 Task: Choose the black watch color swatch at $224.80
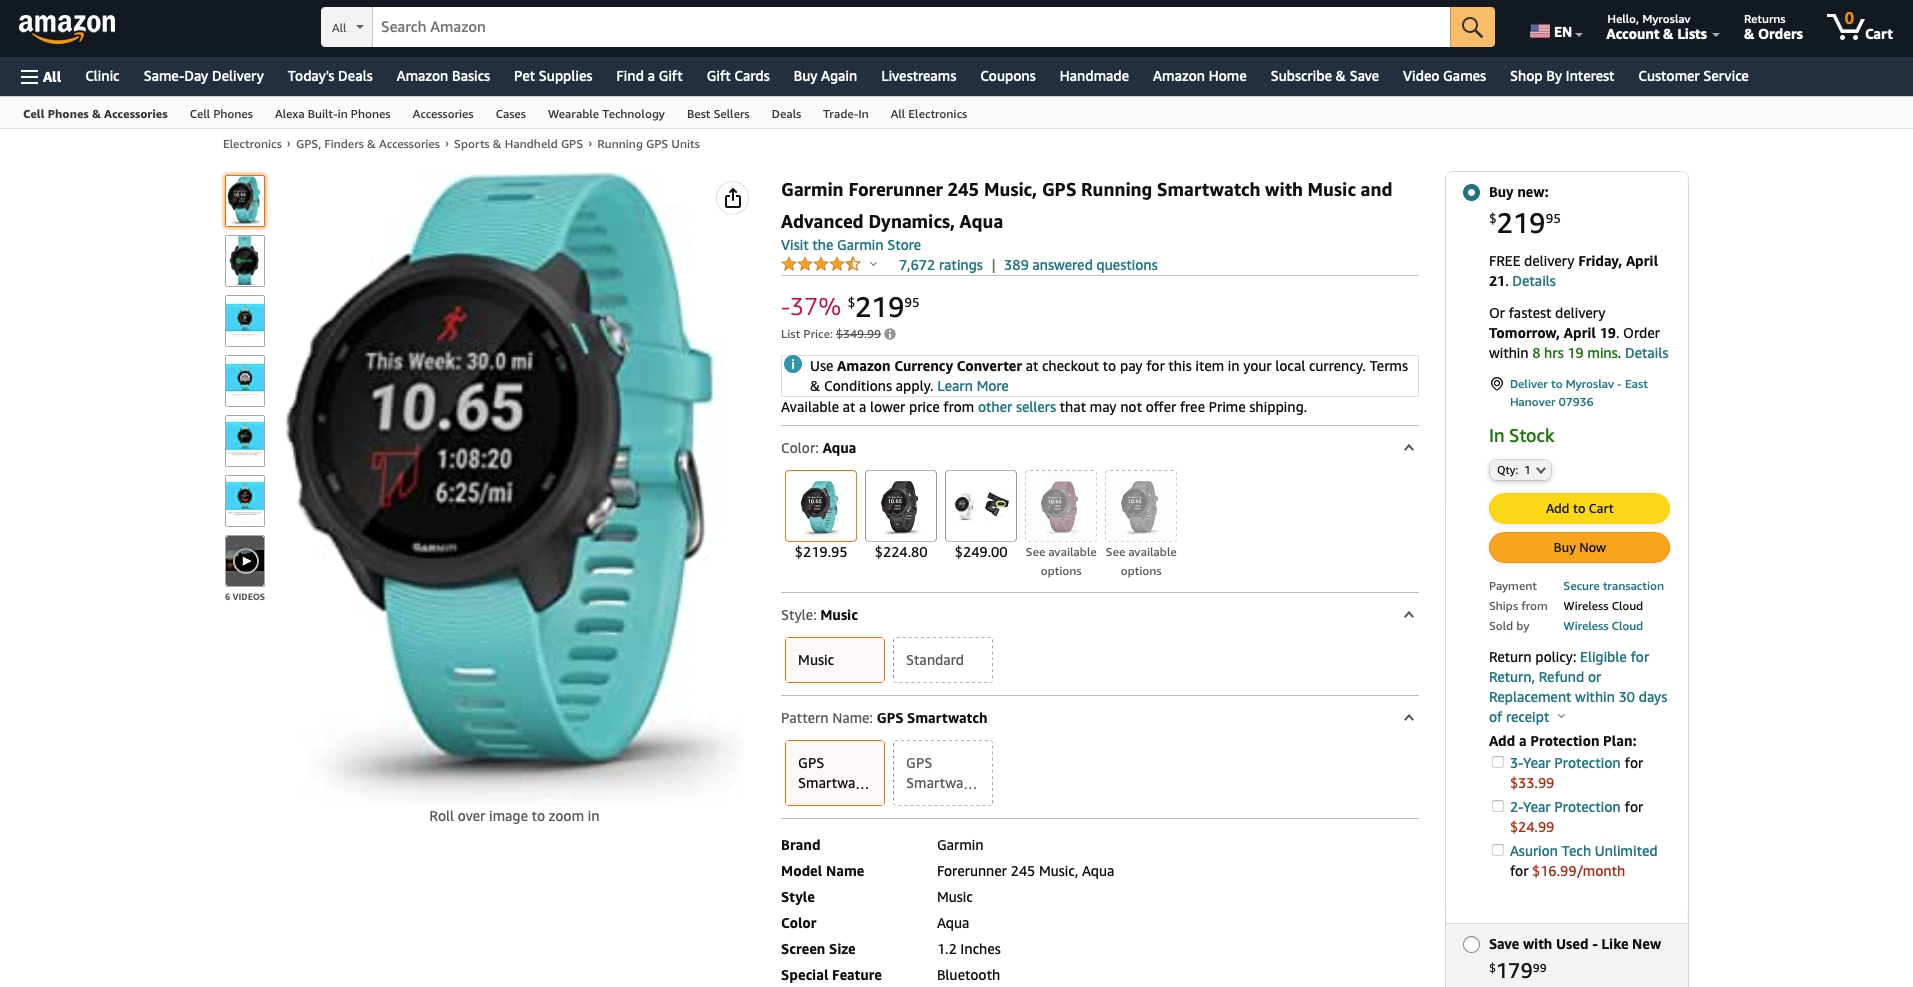click(901, 506)
